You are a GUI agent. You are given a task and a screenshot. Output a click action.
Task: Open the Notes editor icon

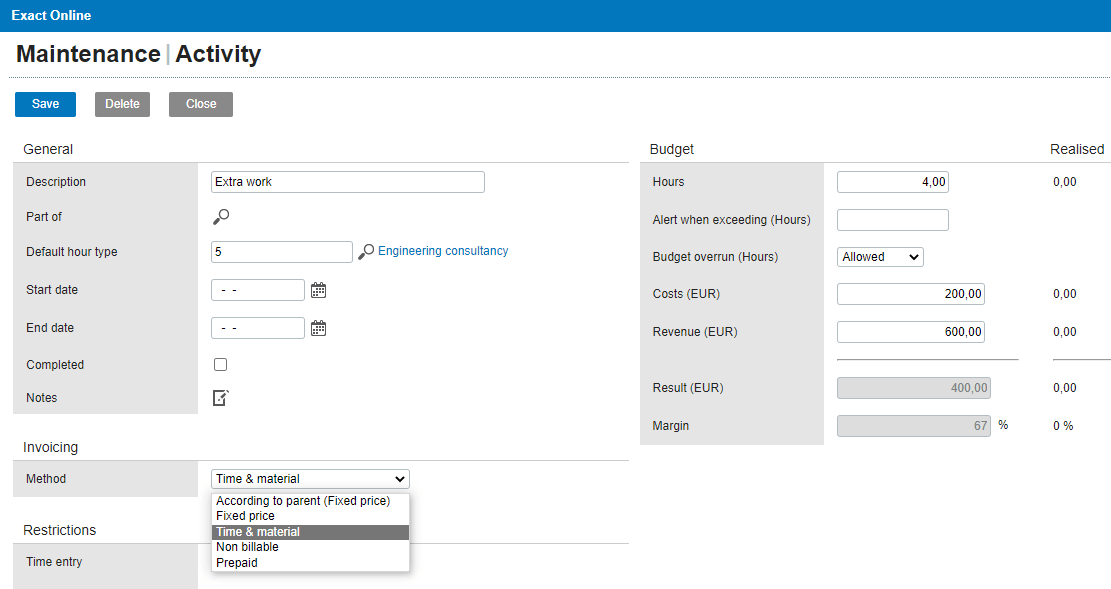tap(221, 398)
